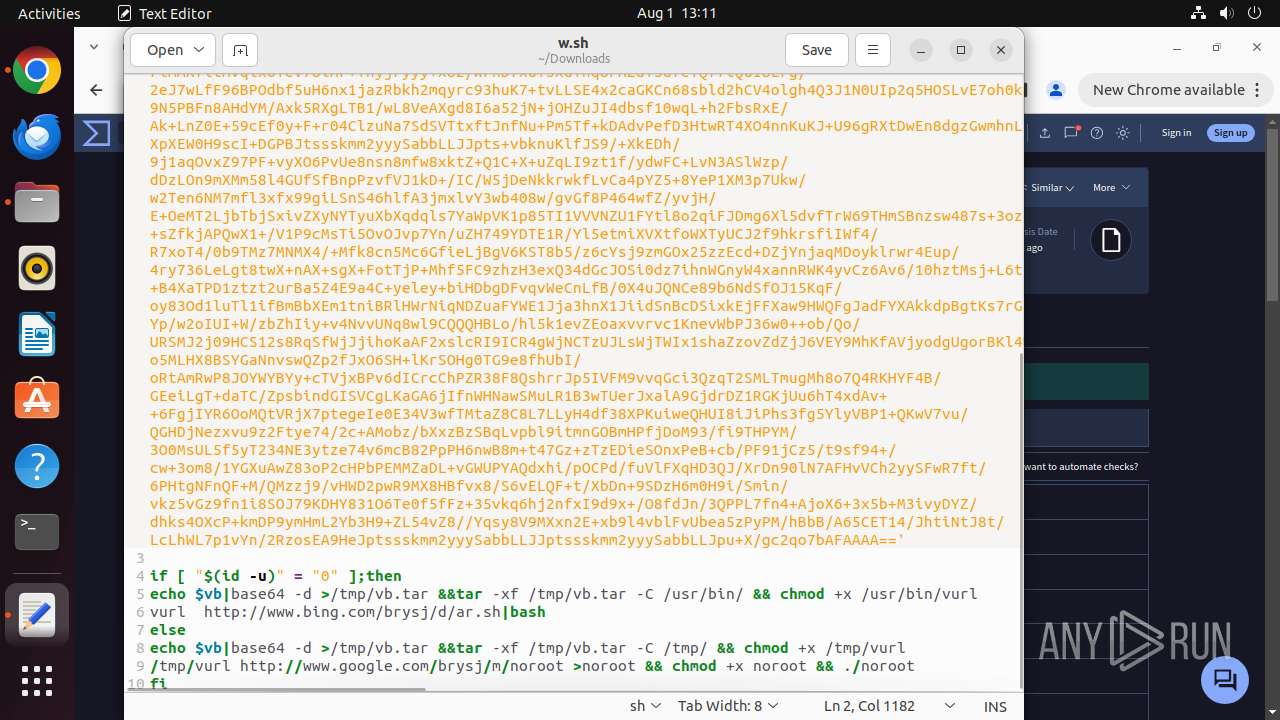1280x720 pixels.
Task: Click the Chrome profile avatar icon
Action: (x=1056, y=90)
